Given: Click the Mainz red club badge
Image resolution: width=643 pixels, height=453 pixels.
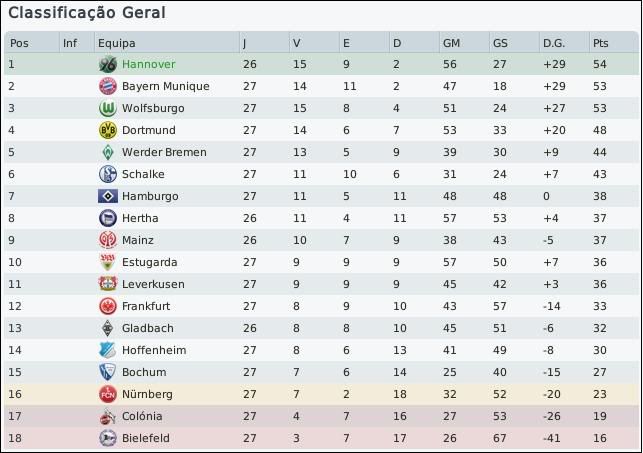Looking at the screenshot, I should [x=108, y=240].
